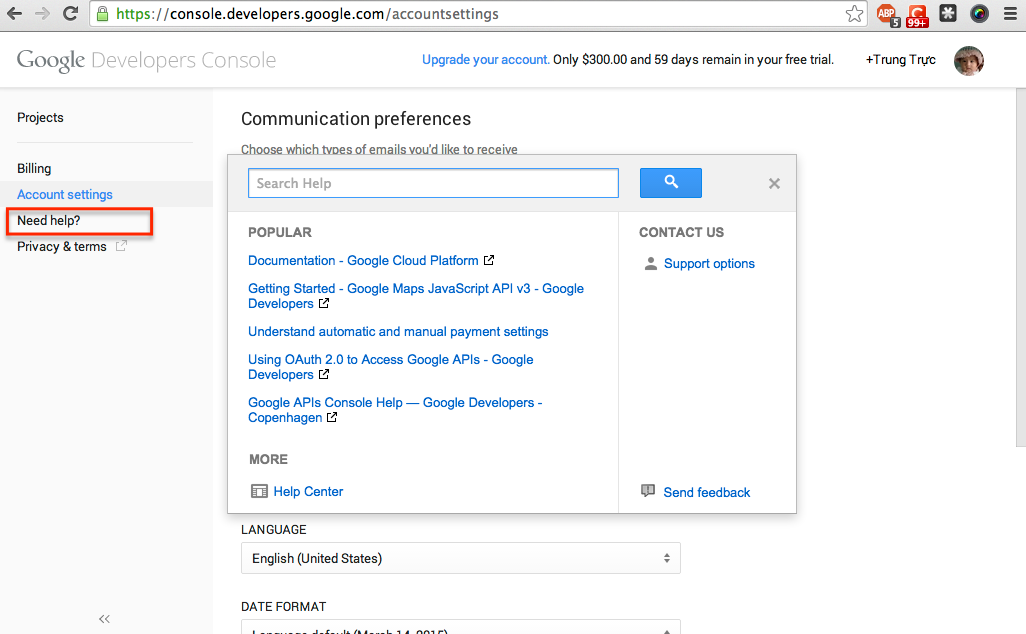Reload the page using the refresh icon

point(70,14)
